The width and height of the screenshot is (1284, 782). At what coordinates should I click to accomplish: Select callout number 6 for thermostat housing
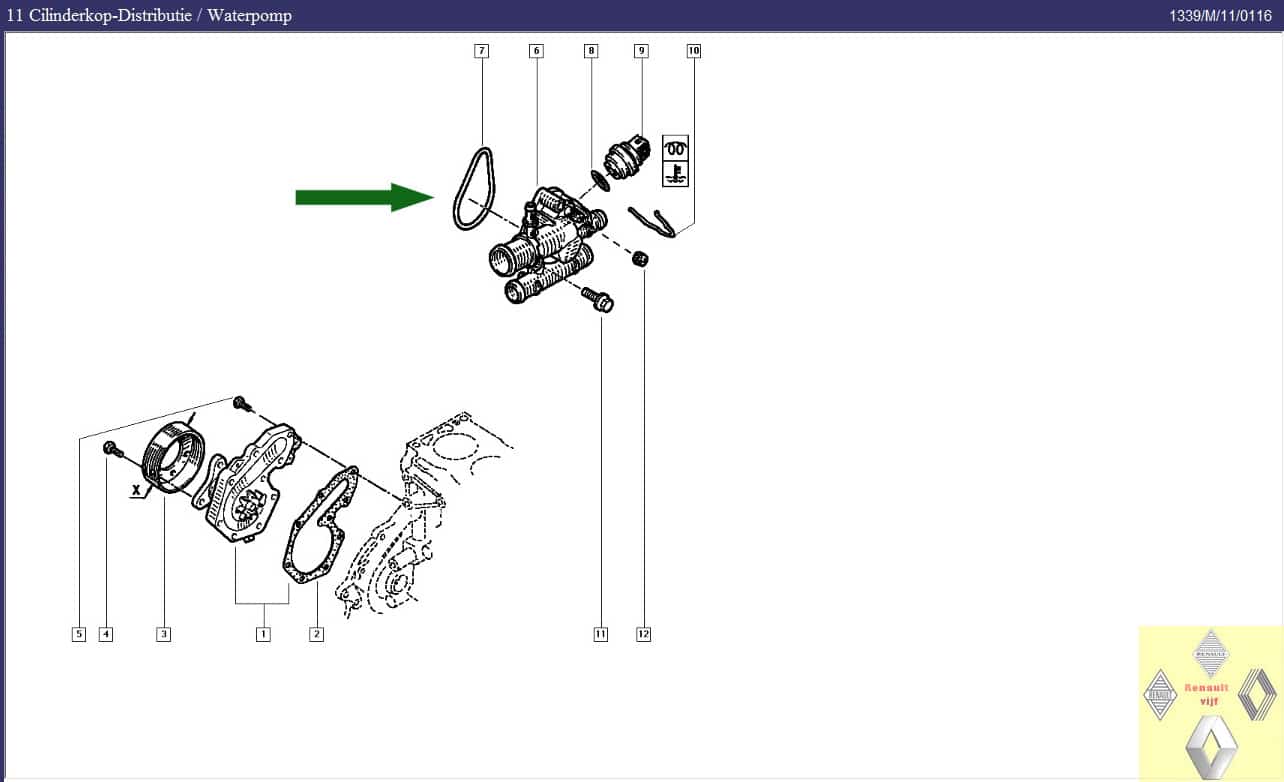[536, 50]
